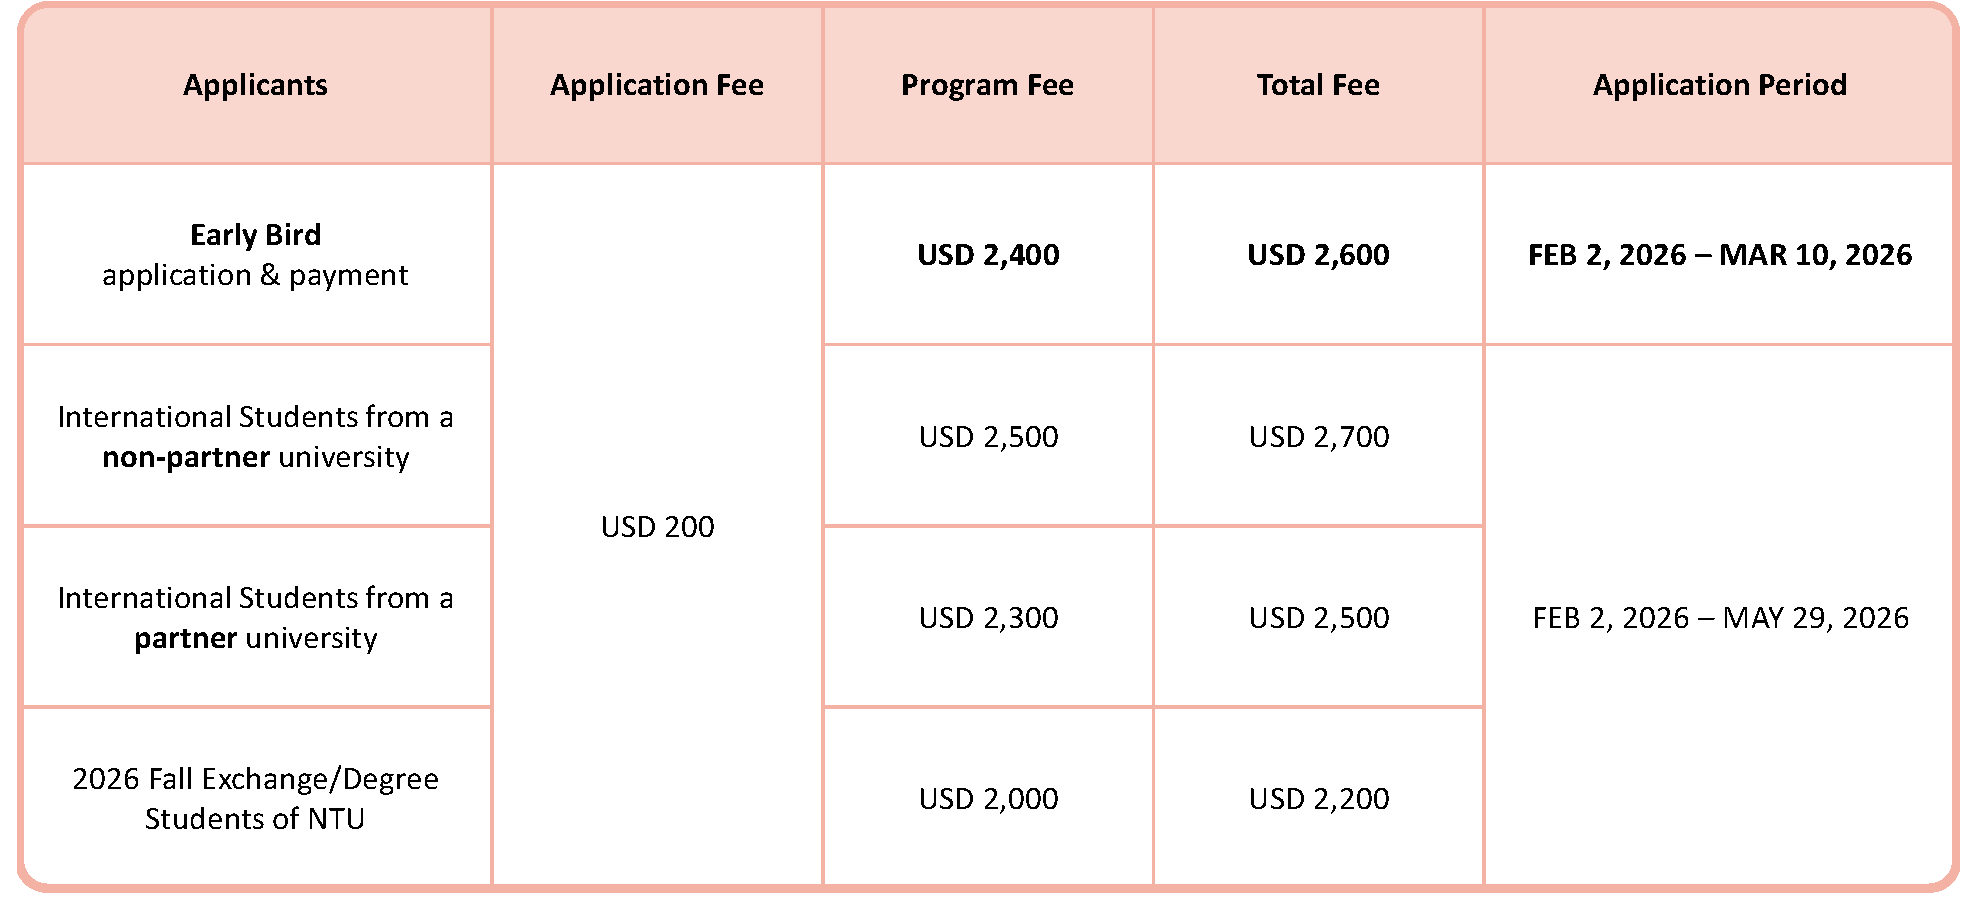Select the USD 2,400 program fee
Screen dimensions: 1971x920
988,255
